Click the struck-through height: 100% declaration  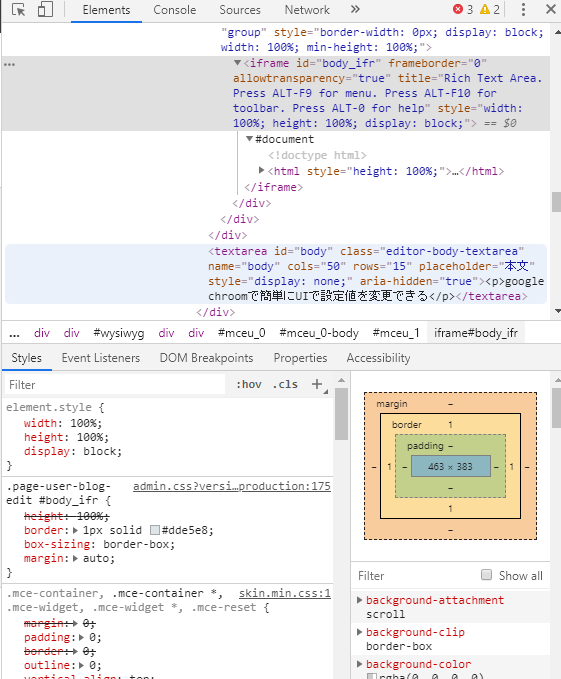click(x=67, y=516)
